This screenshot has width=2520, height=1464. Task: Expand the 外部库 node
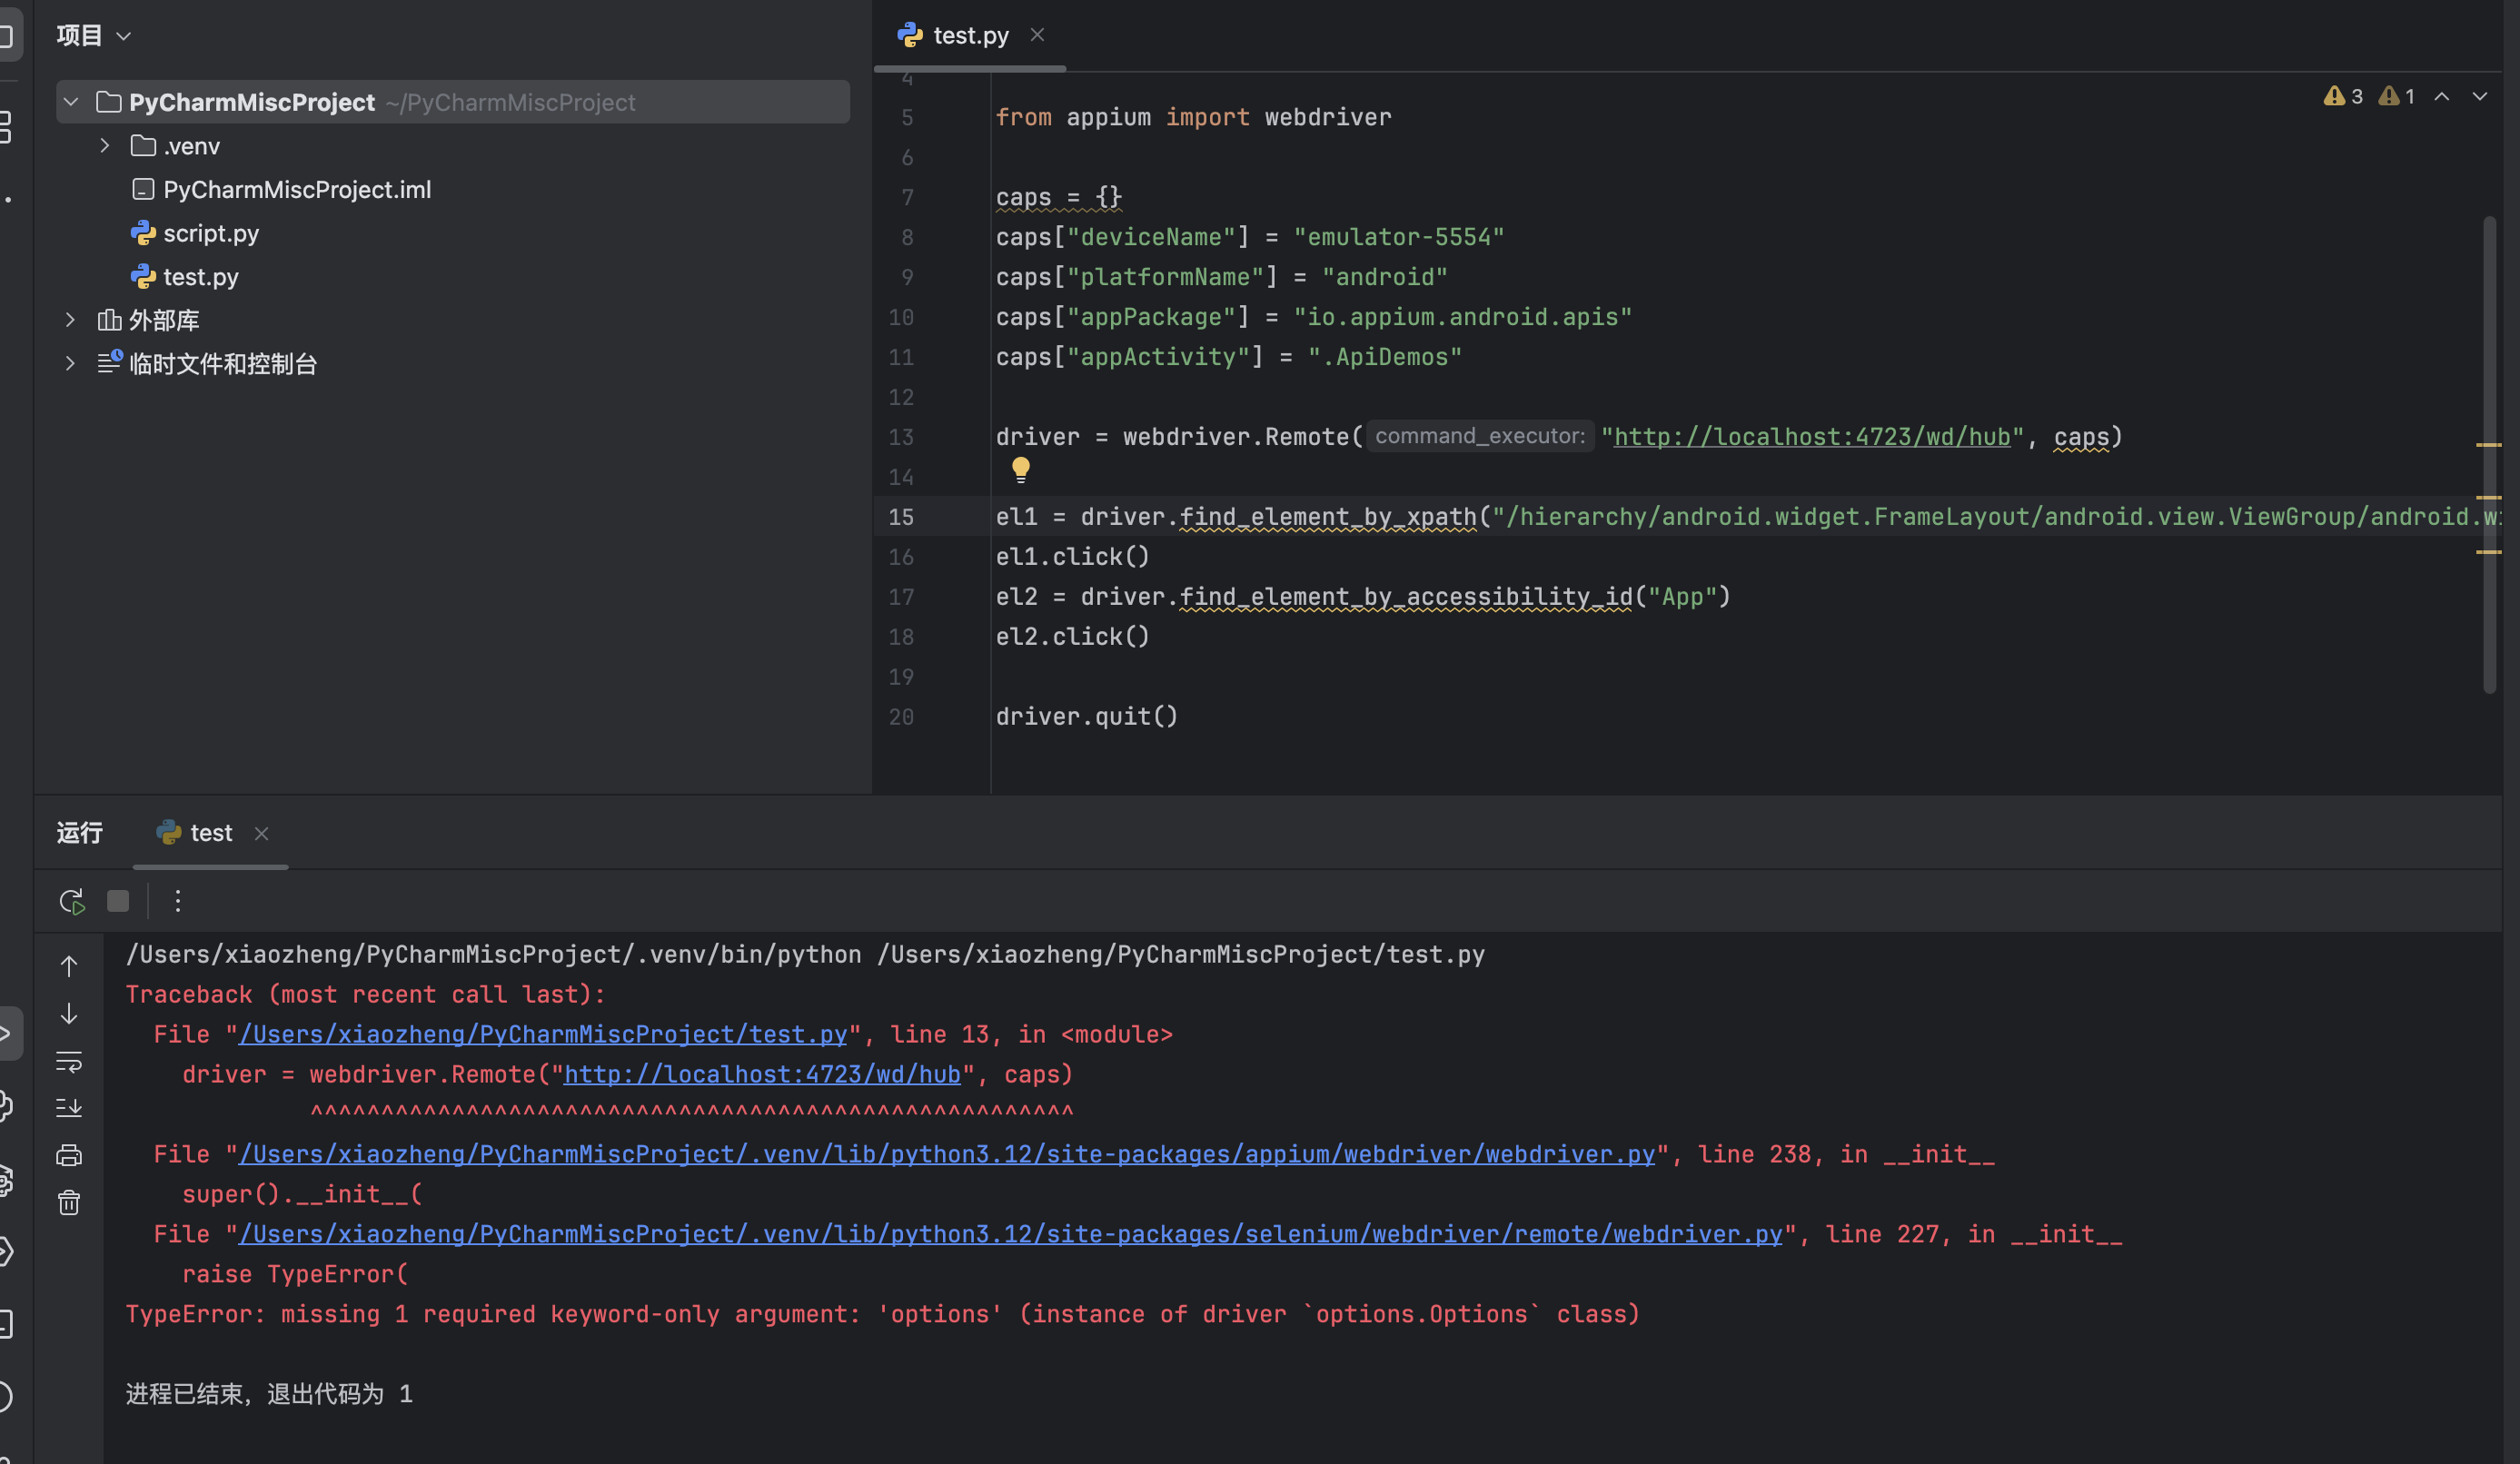tap(70, 320)
